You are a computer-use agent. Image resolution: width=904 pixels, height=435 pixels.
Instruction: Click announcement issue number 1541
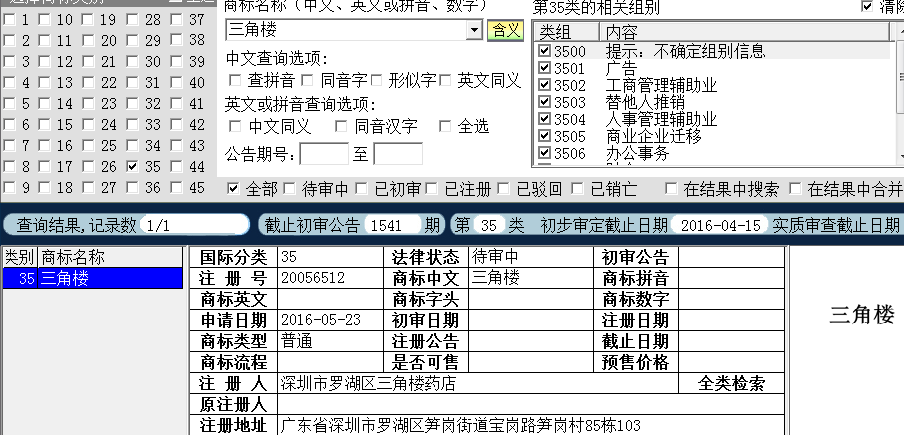point(392,225)
